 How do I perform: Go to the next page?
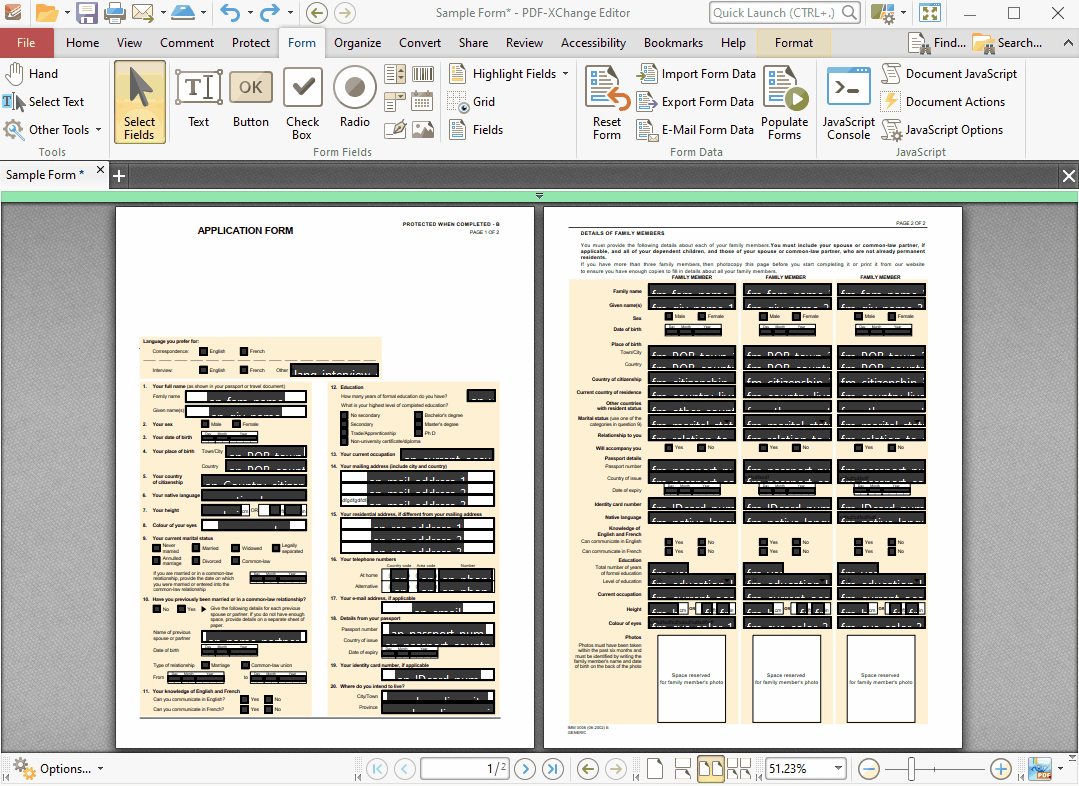tap(525, 769)
